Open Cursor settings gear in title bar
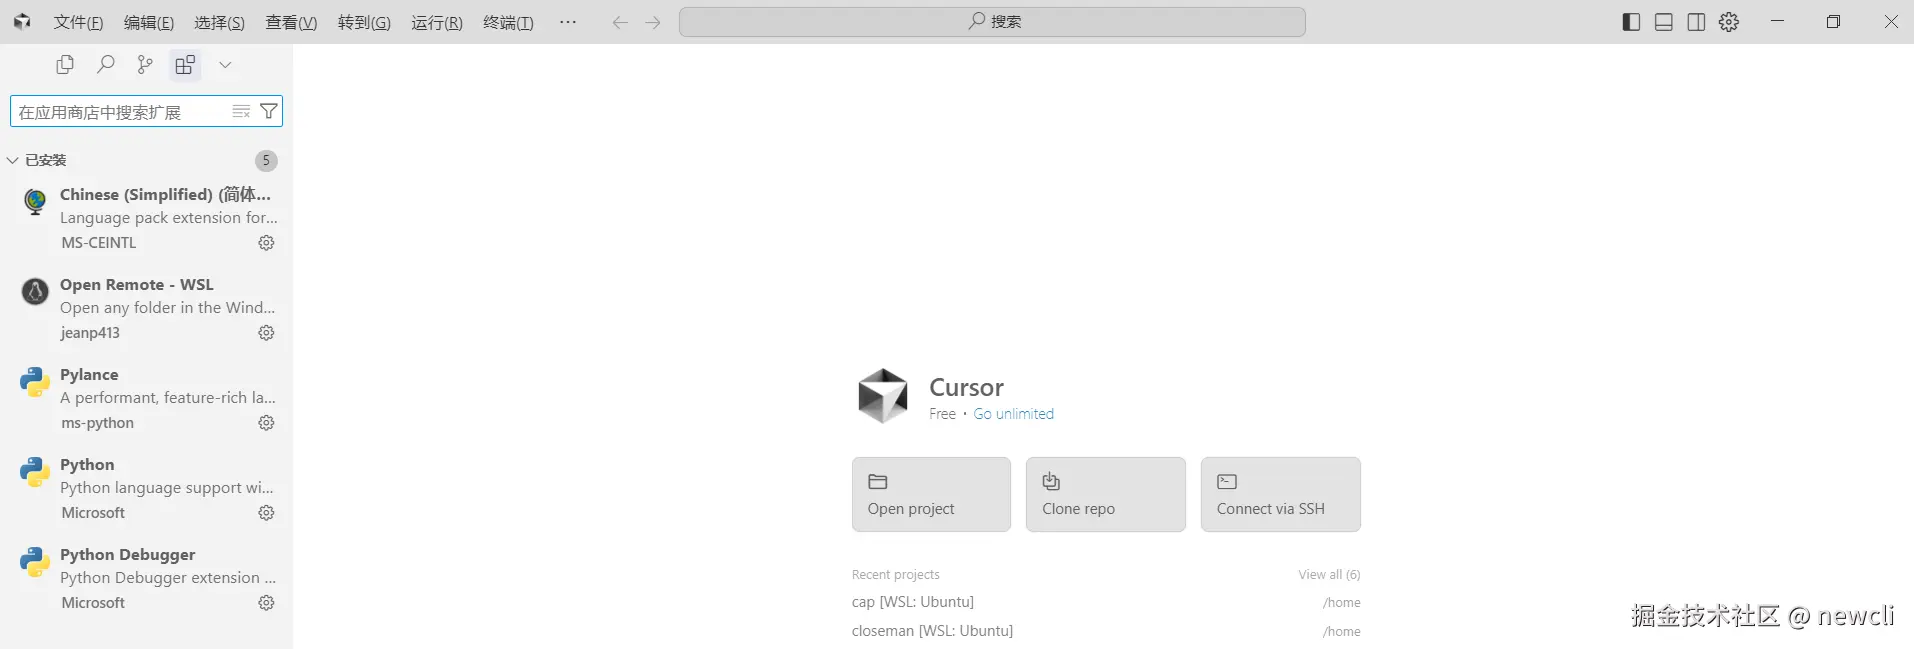Viewport: 1914px width, 649px height. click(x=1729, y=22)
